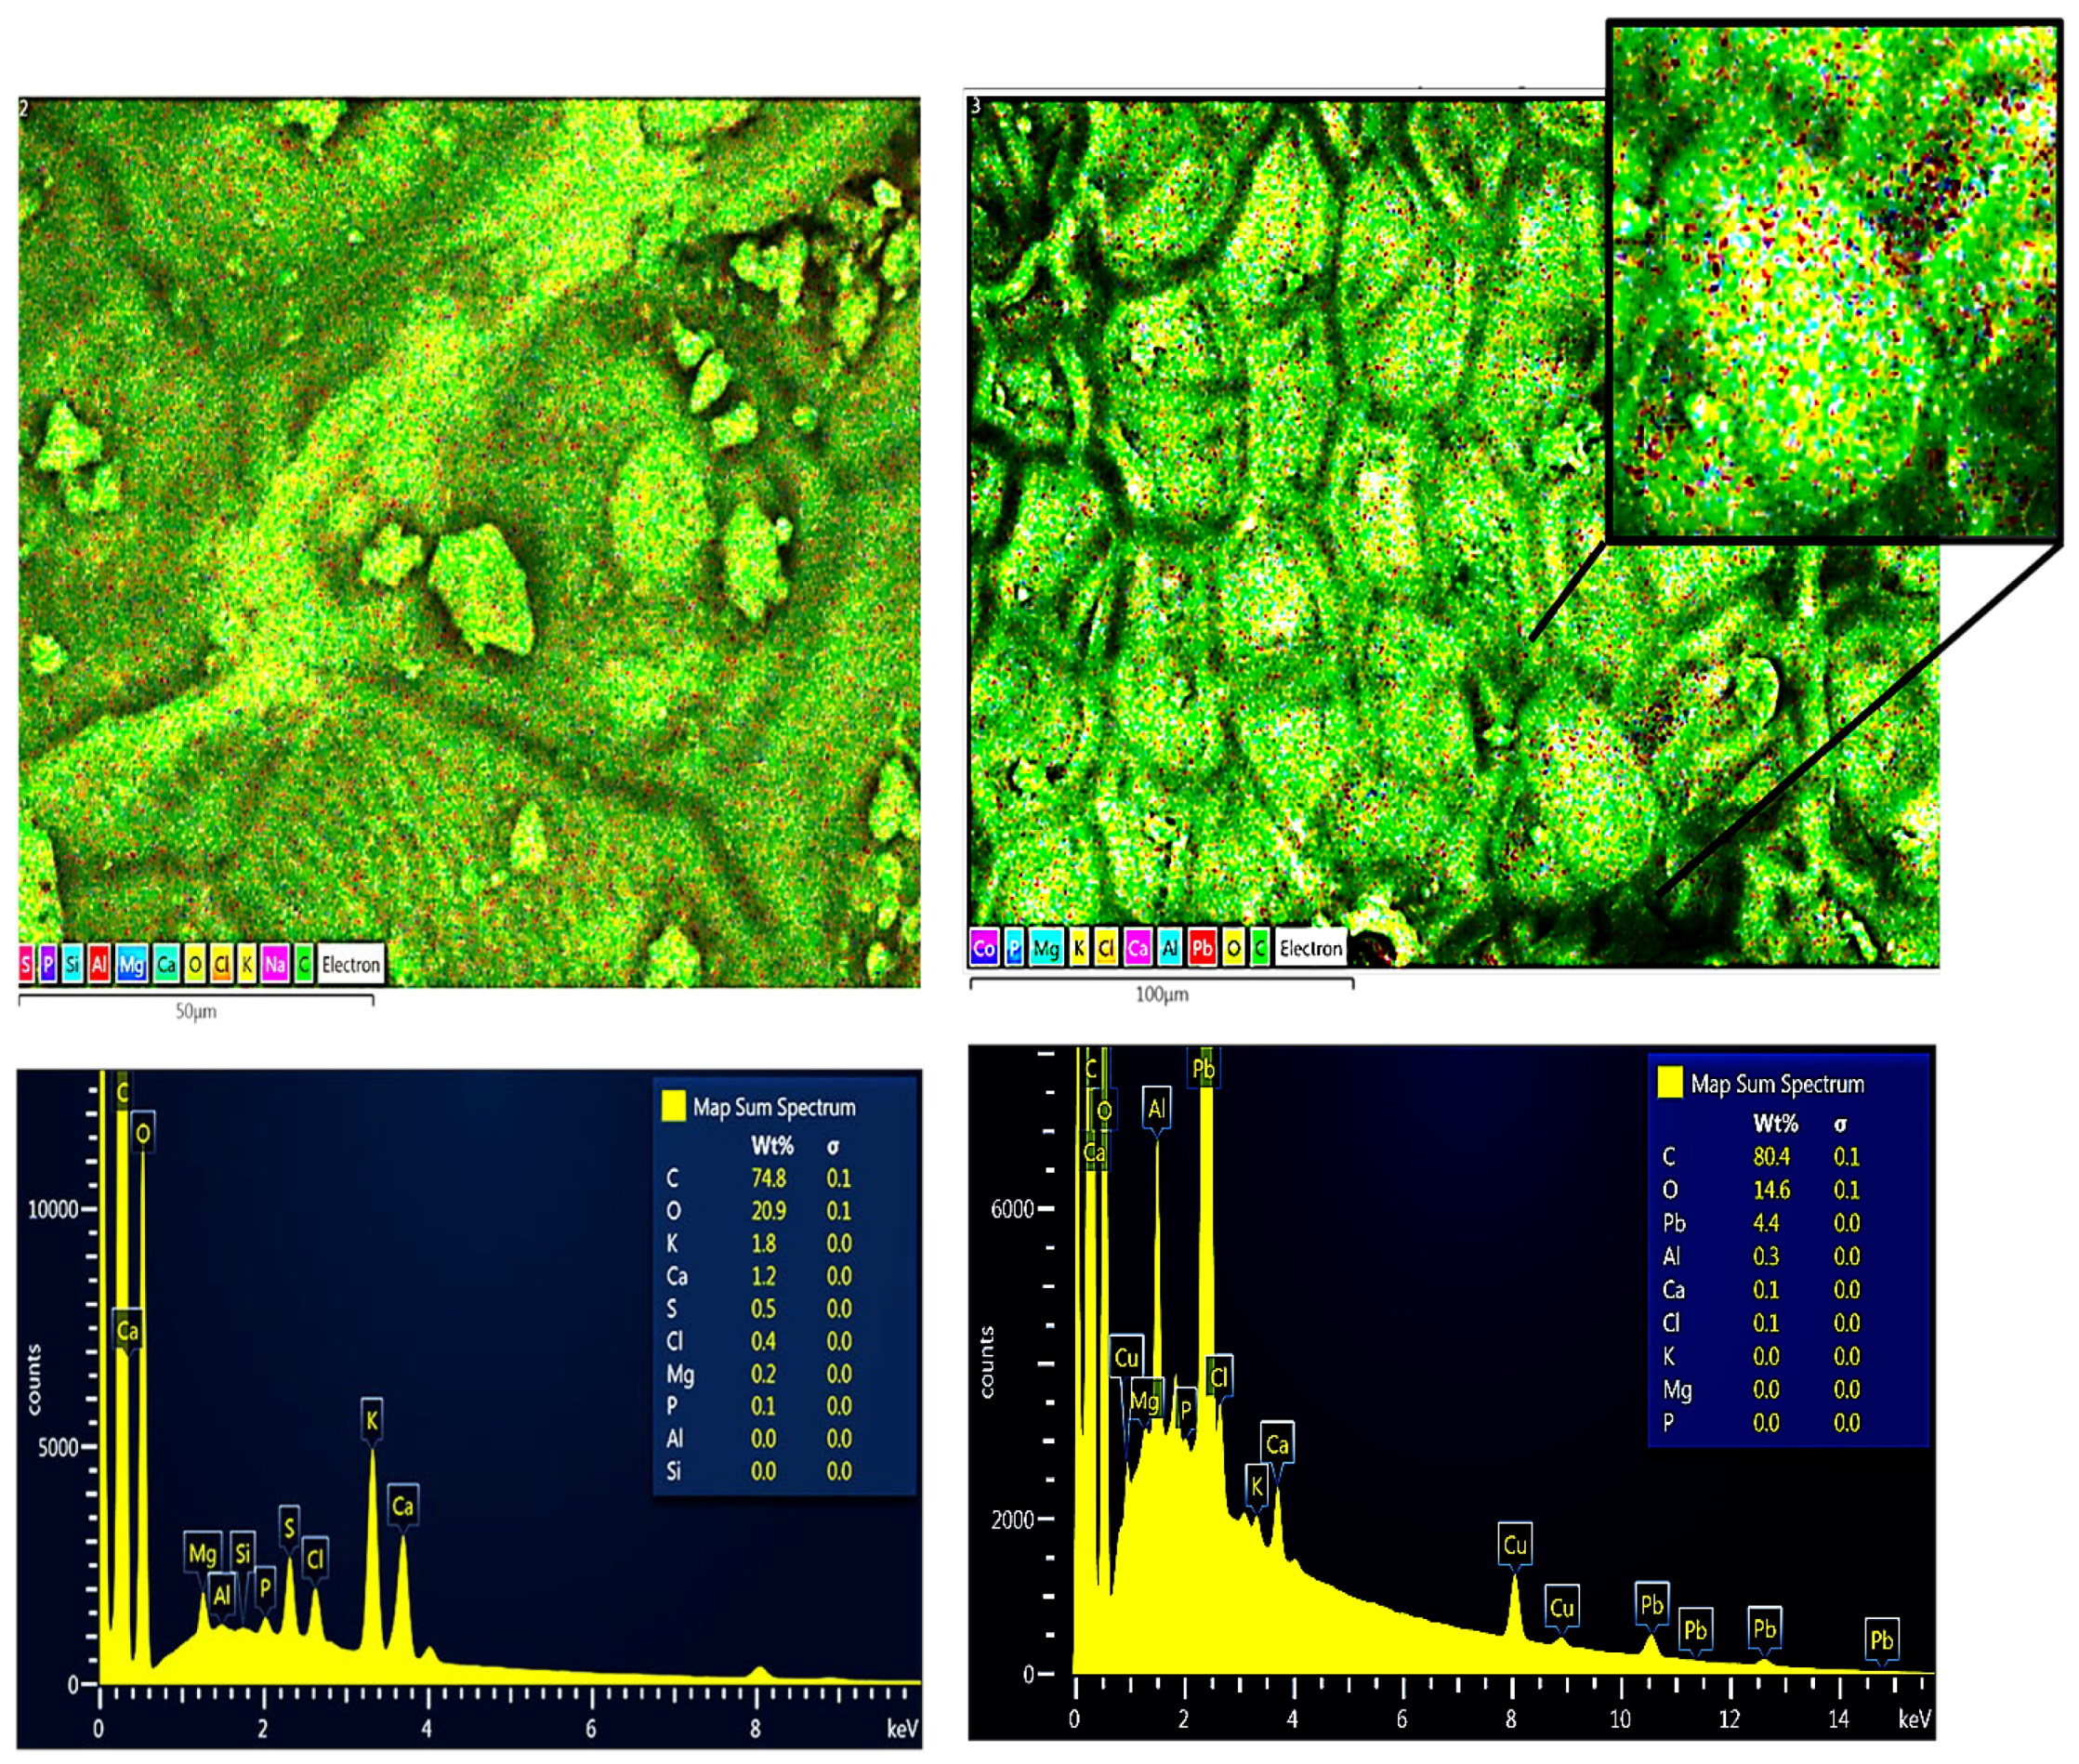Screen dimensions: 2079x1764
Task: Select the red Al swatch in the left map legend
Action: click(x=99, y=965)
